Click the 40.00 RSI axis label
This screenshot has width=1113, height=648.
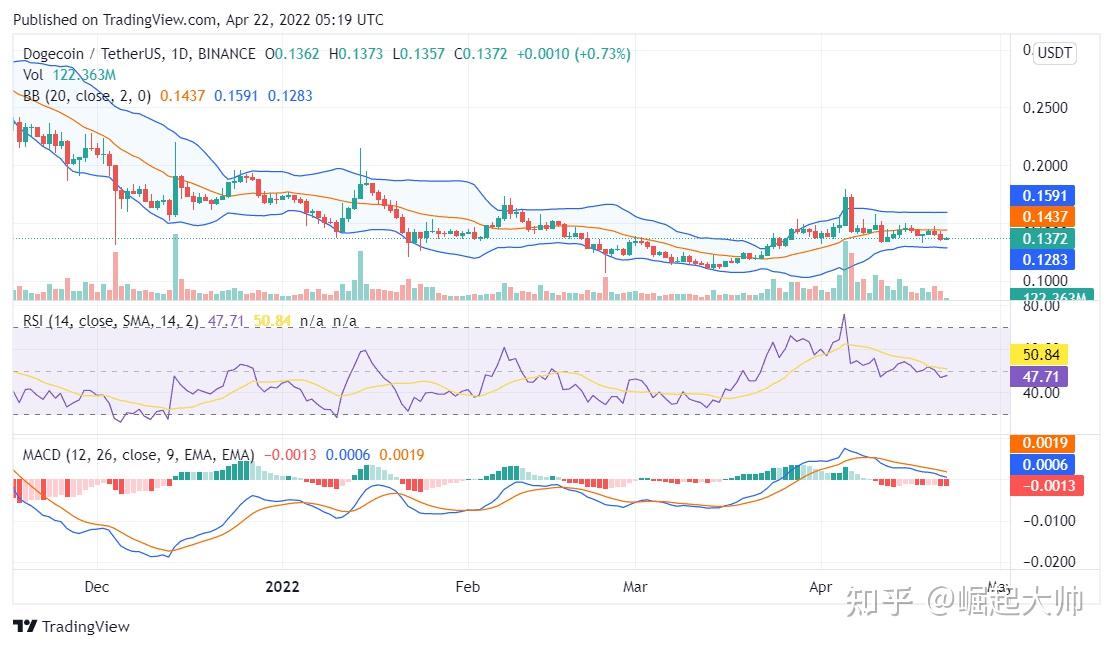coord(1041,393)
